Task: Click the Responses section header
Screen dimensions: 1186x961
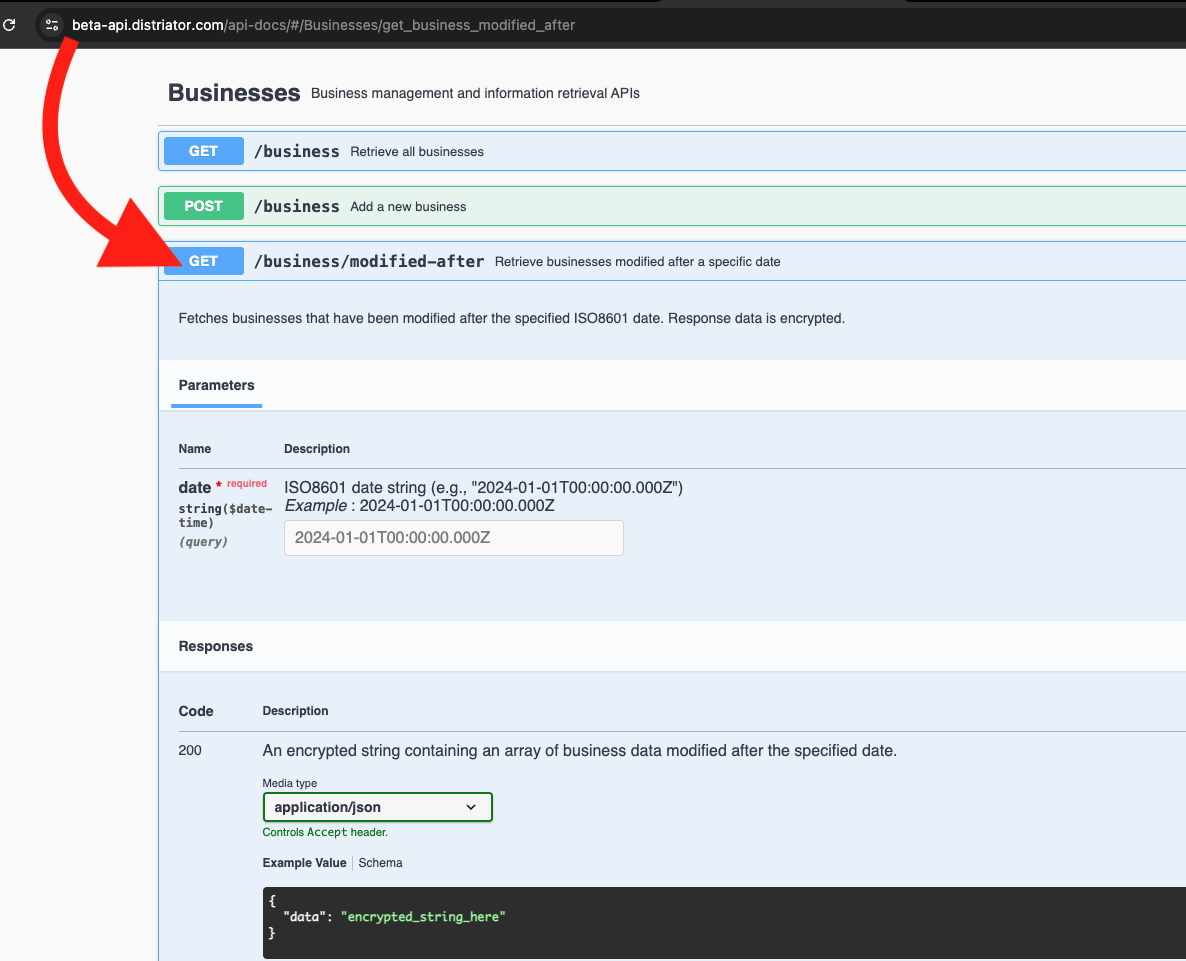Action: pyautogui.click(x=216, y=646)
